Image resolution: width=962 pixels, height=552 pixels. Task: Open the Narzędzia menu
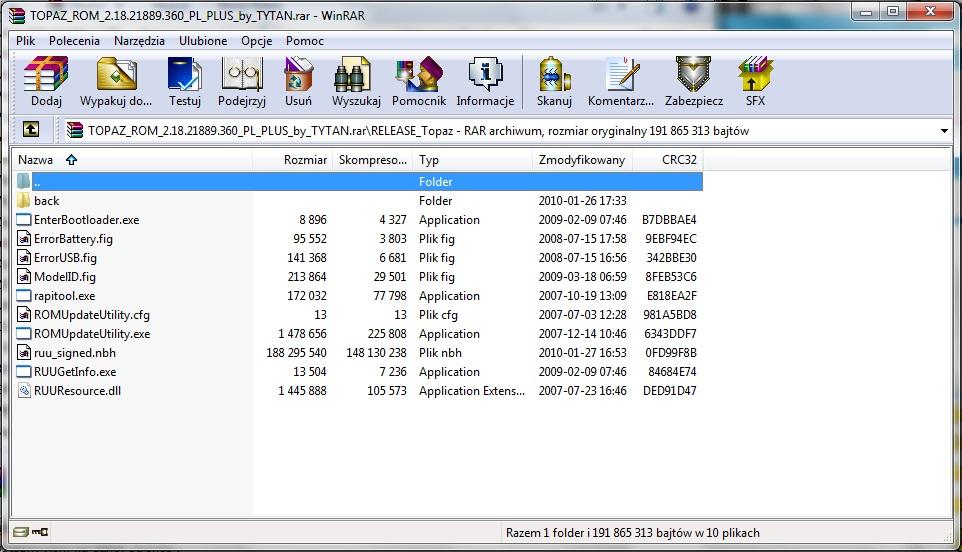[139, 41]
